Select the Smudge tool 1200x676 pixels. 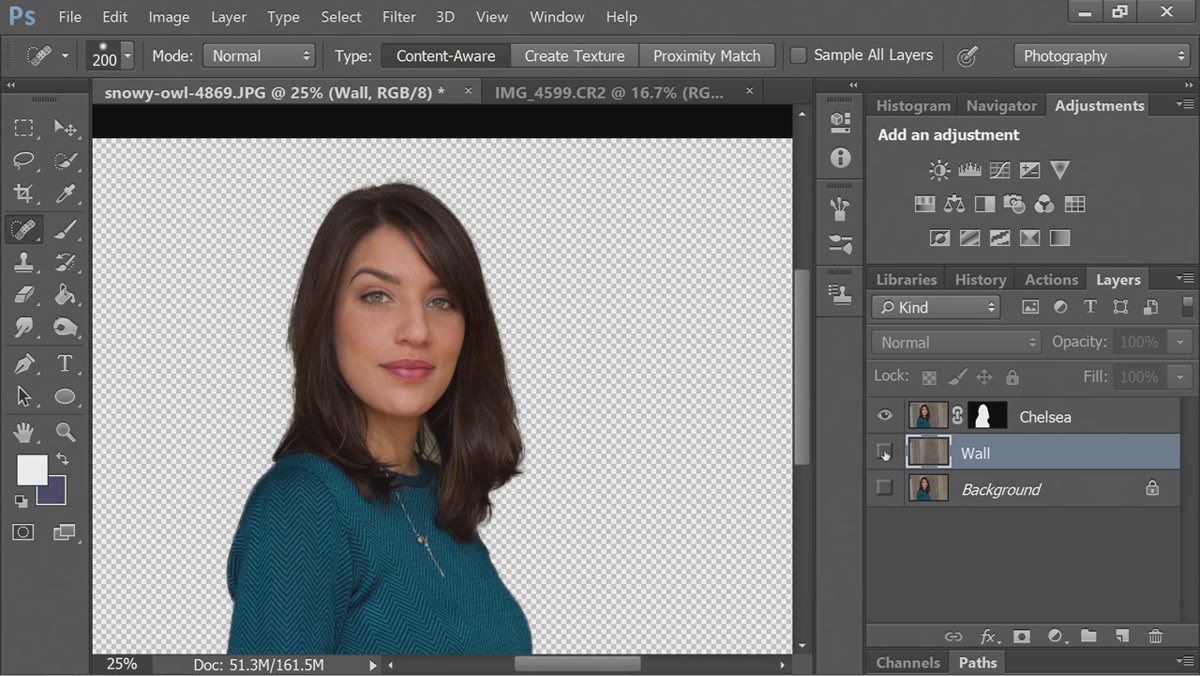[24, 328]
